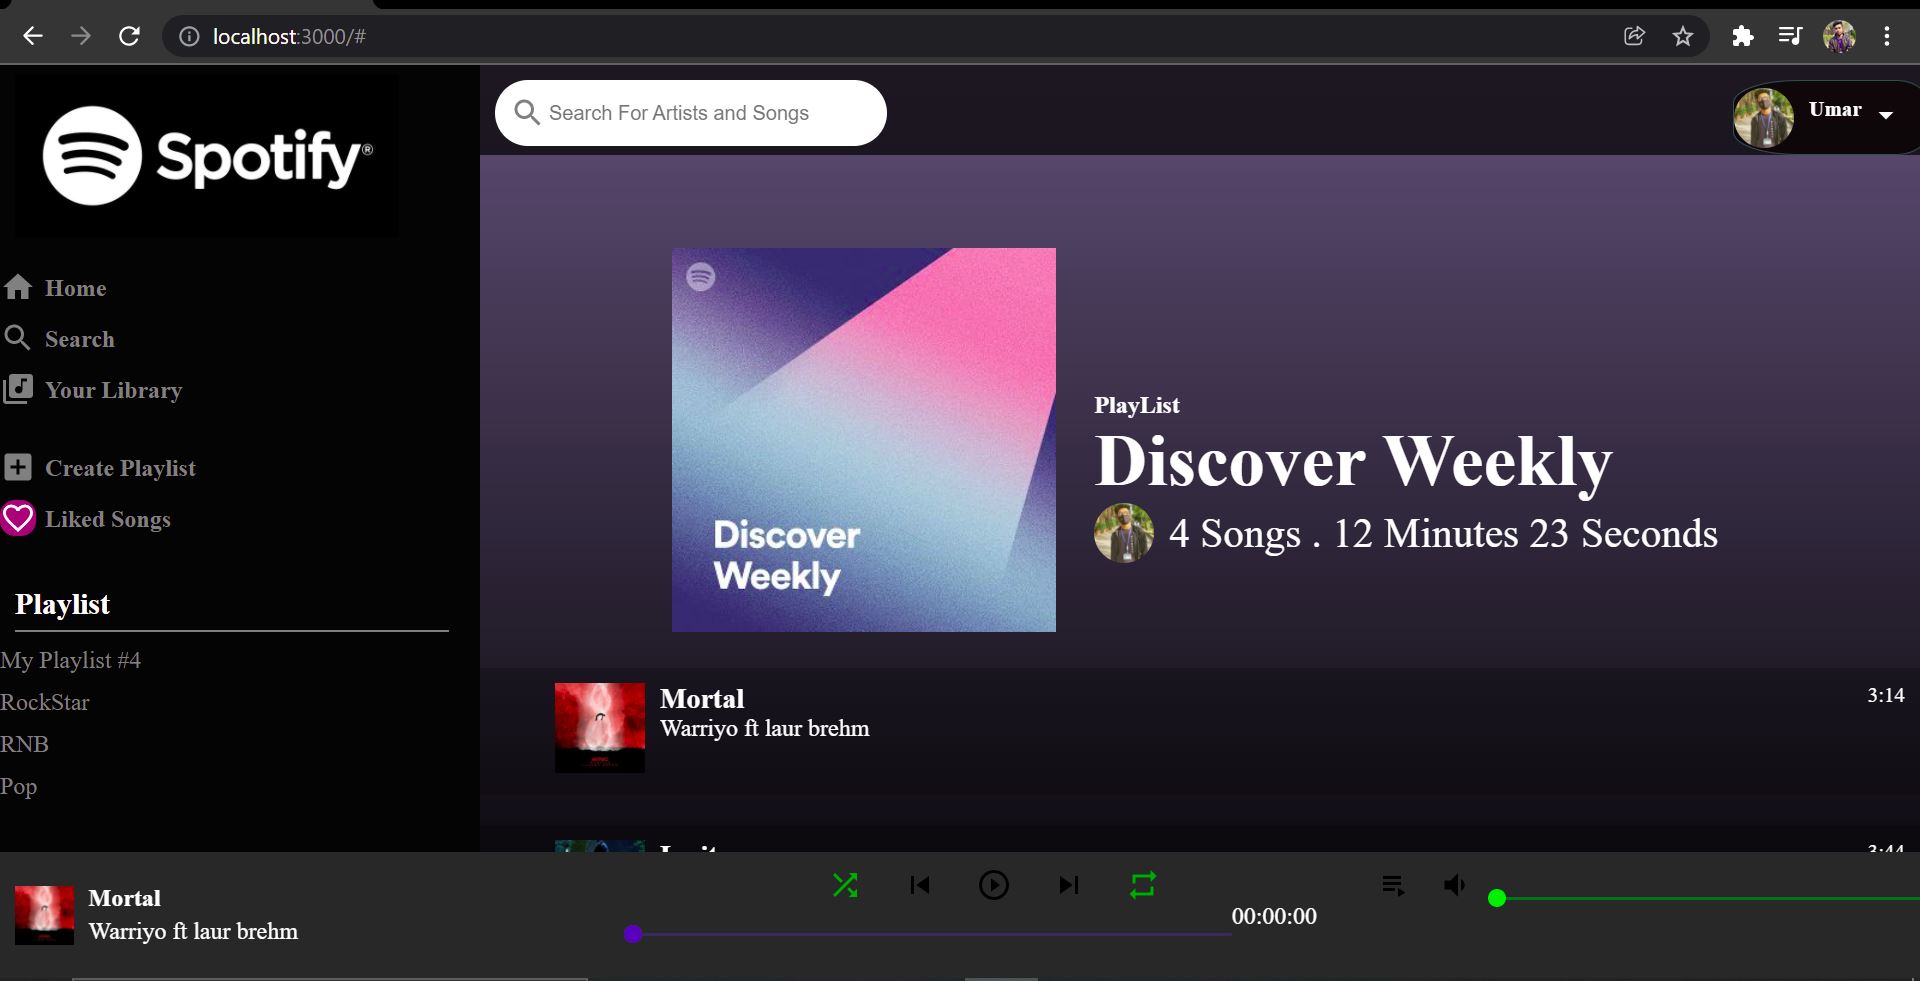Screen dimensions: 1920x981
Task: Click the Search For Artists and Songs field
Action: [x=690, y=112]
